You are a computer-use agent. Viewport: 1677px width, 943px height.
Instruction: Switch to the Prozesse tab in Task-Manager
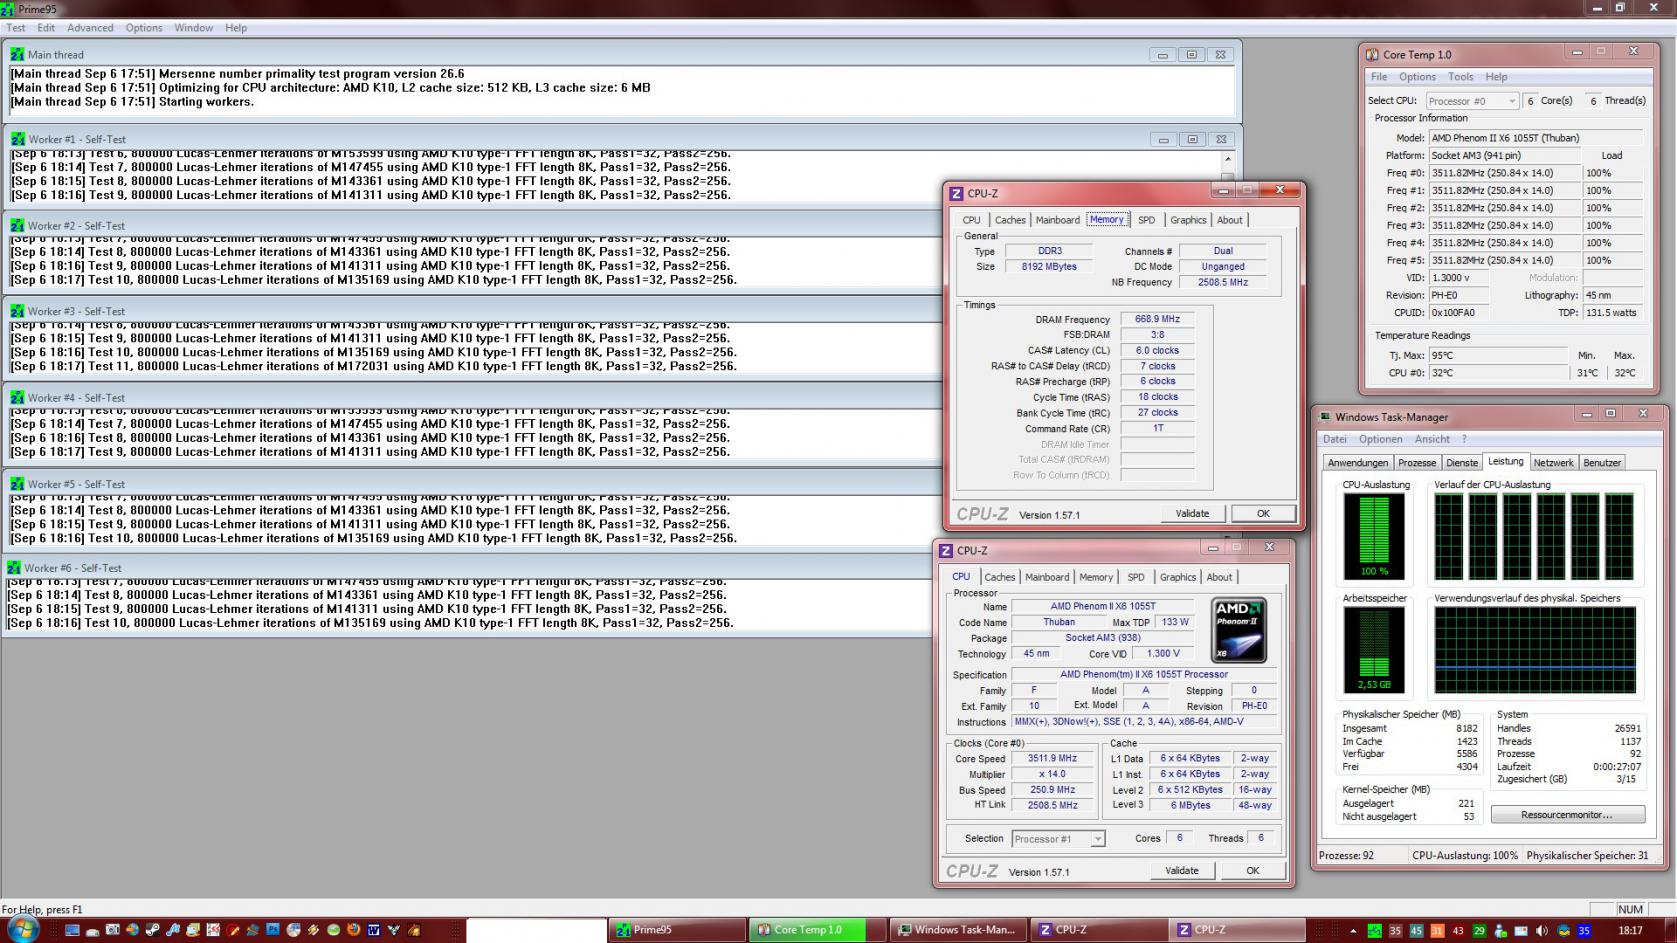(1417, 463)
